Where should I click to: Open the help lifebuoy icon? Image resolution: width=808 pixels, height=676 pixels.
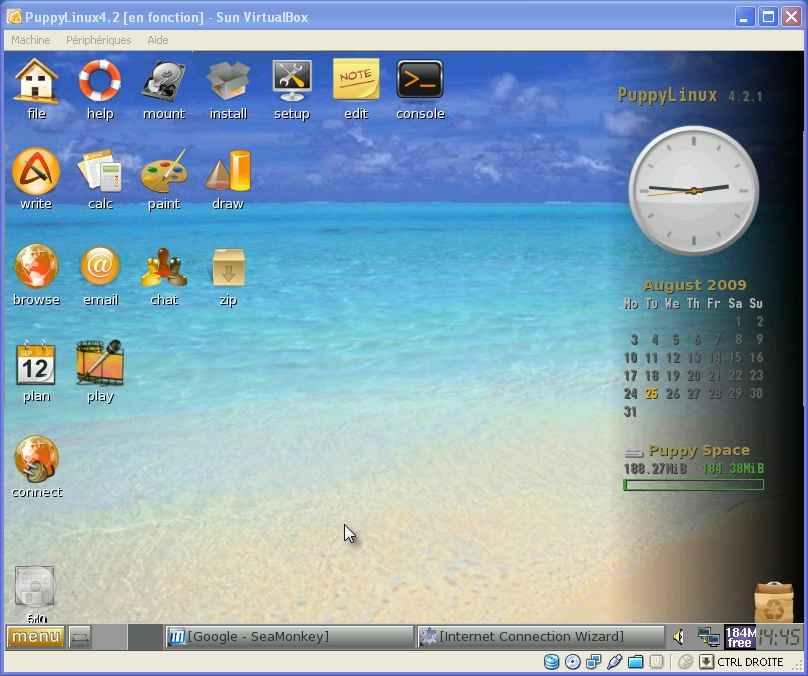99,81
